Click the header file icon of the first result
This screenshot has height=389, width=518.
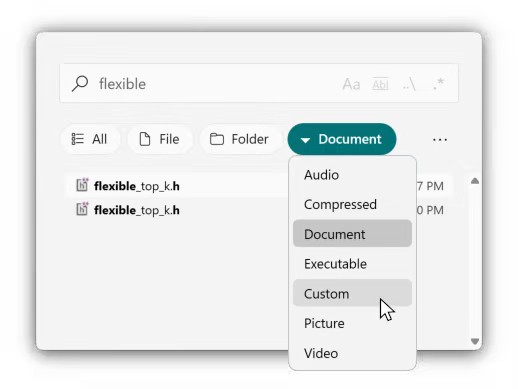click(82, 185)
